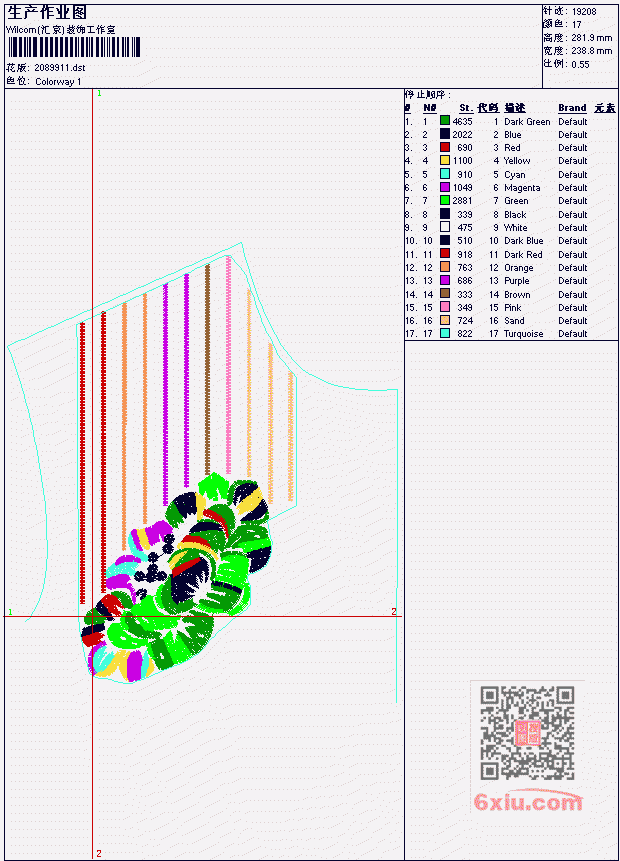
Task: Click the Sand color swatch in row 16
Action: pyautogui.click(x=445, y=321)
